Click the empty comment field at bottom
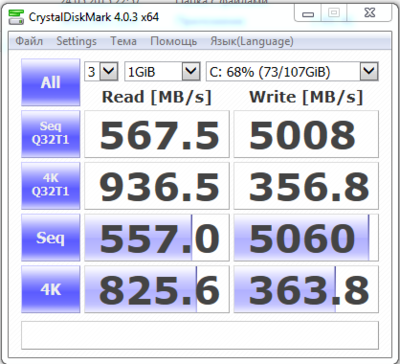 [x=200, y=335]
